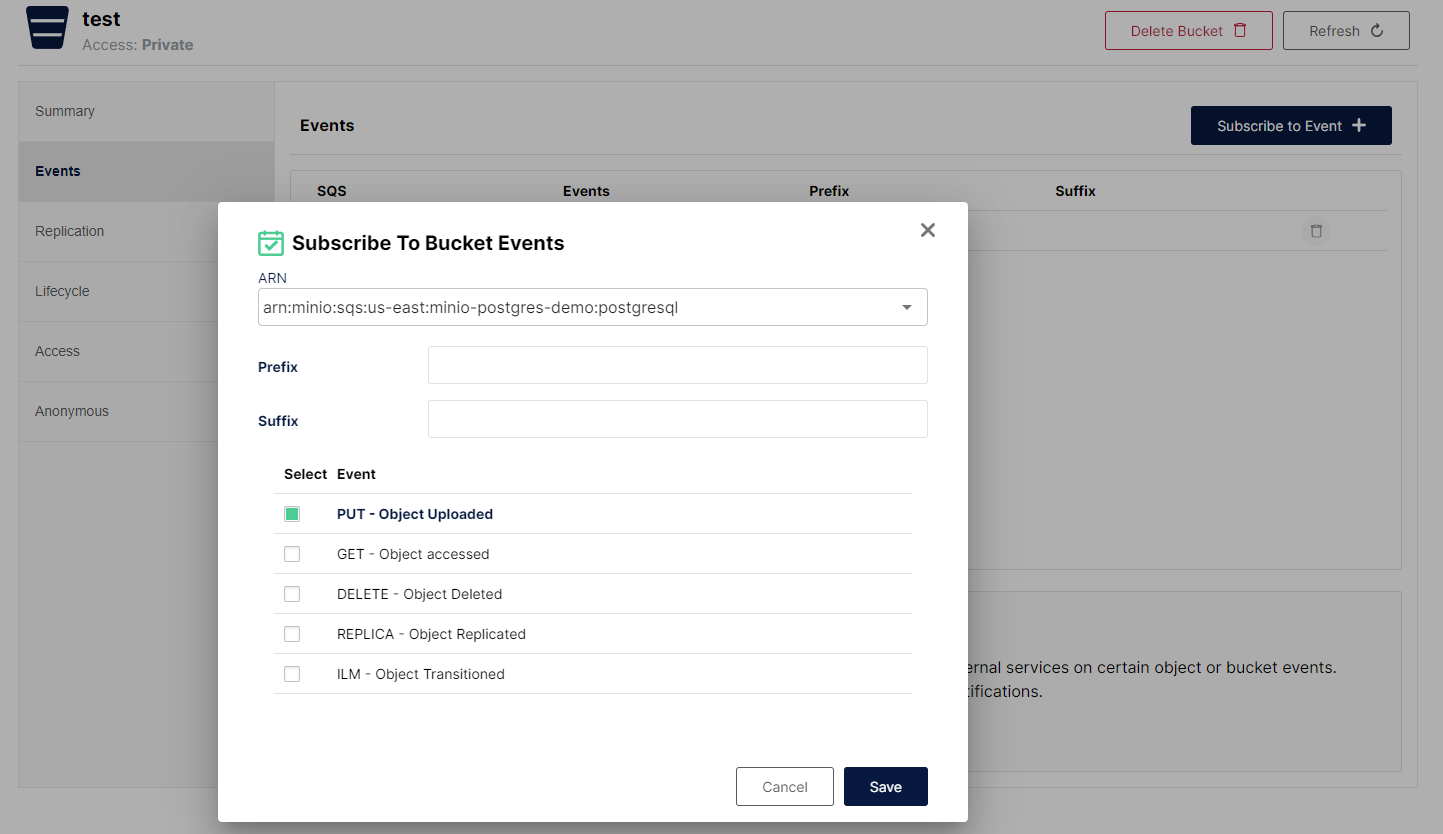Close the Subscribe To Bucket Events dialog

(x=927, y=230)
